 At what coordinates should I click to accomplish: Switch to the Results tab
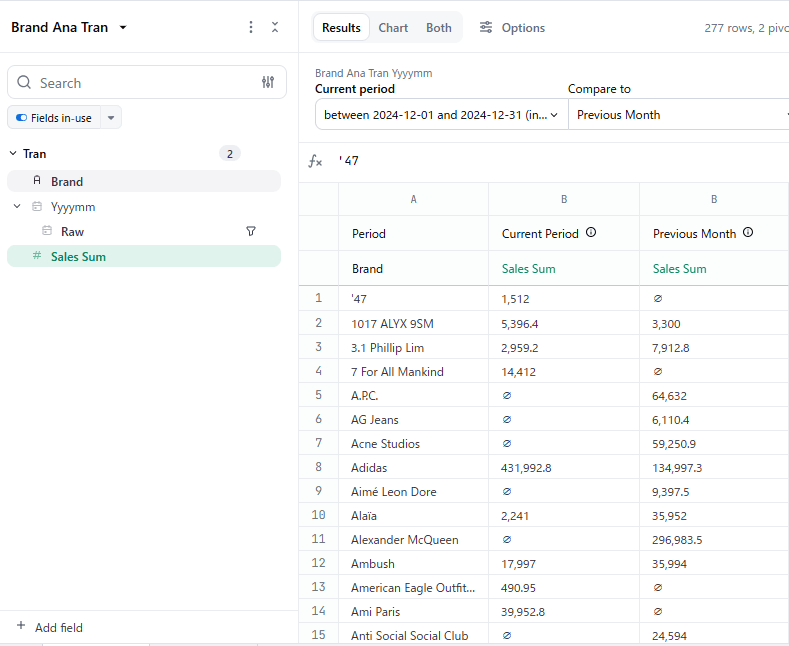pos(341,28)
